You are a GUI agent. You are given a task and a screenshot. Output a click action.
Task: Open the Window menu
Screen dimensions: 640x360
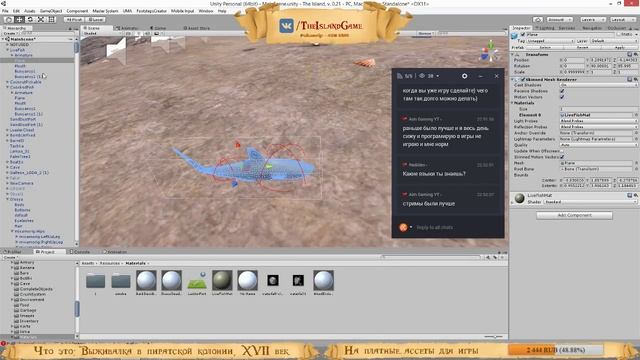(206, 11)
